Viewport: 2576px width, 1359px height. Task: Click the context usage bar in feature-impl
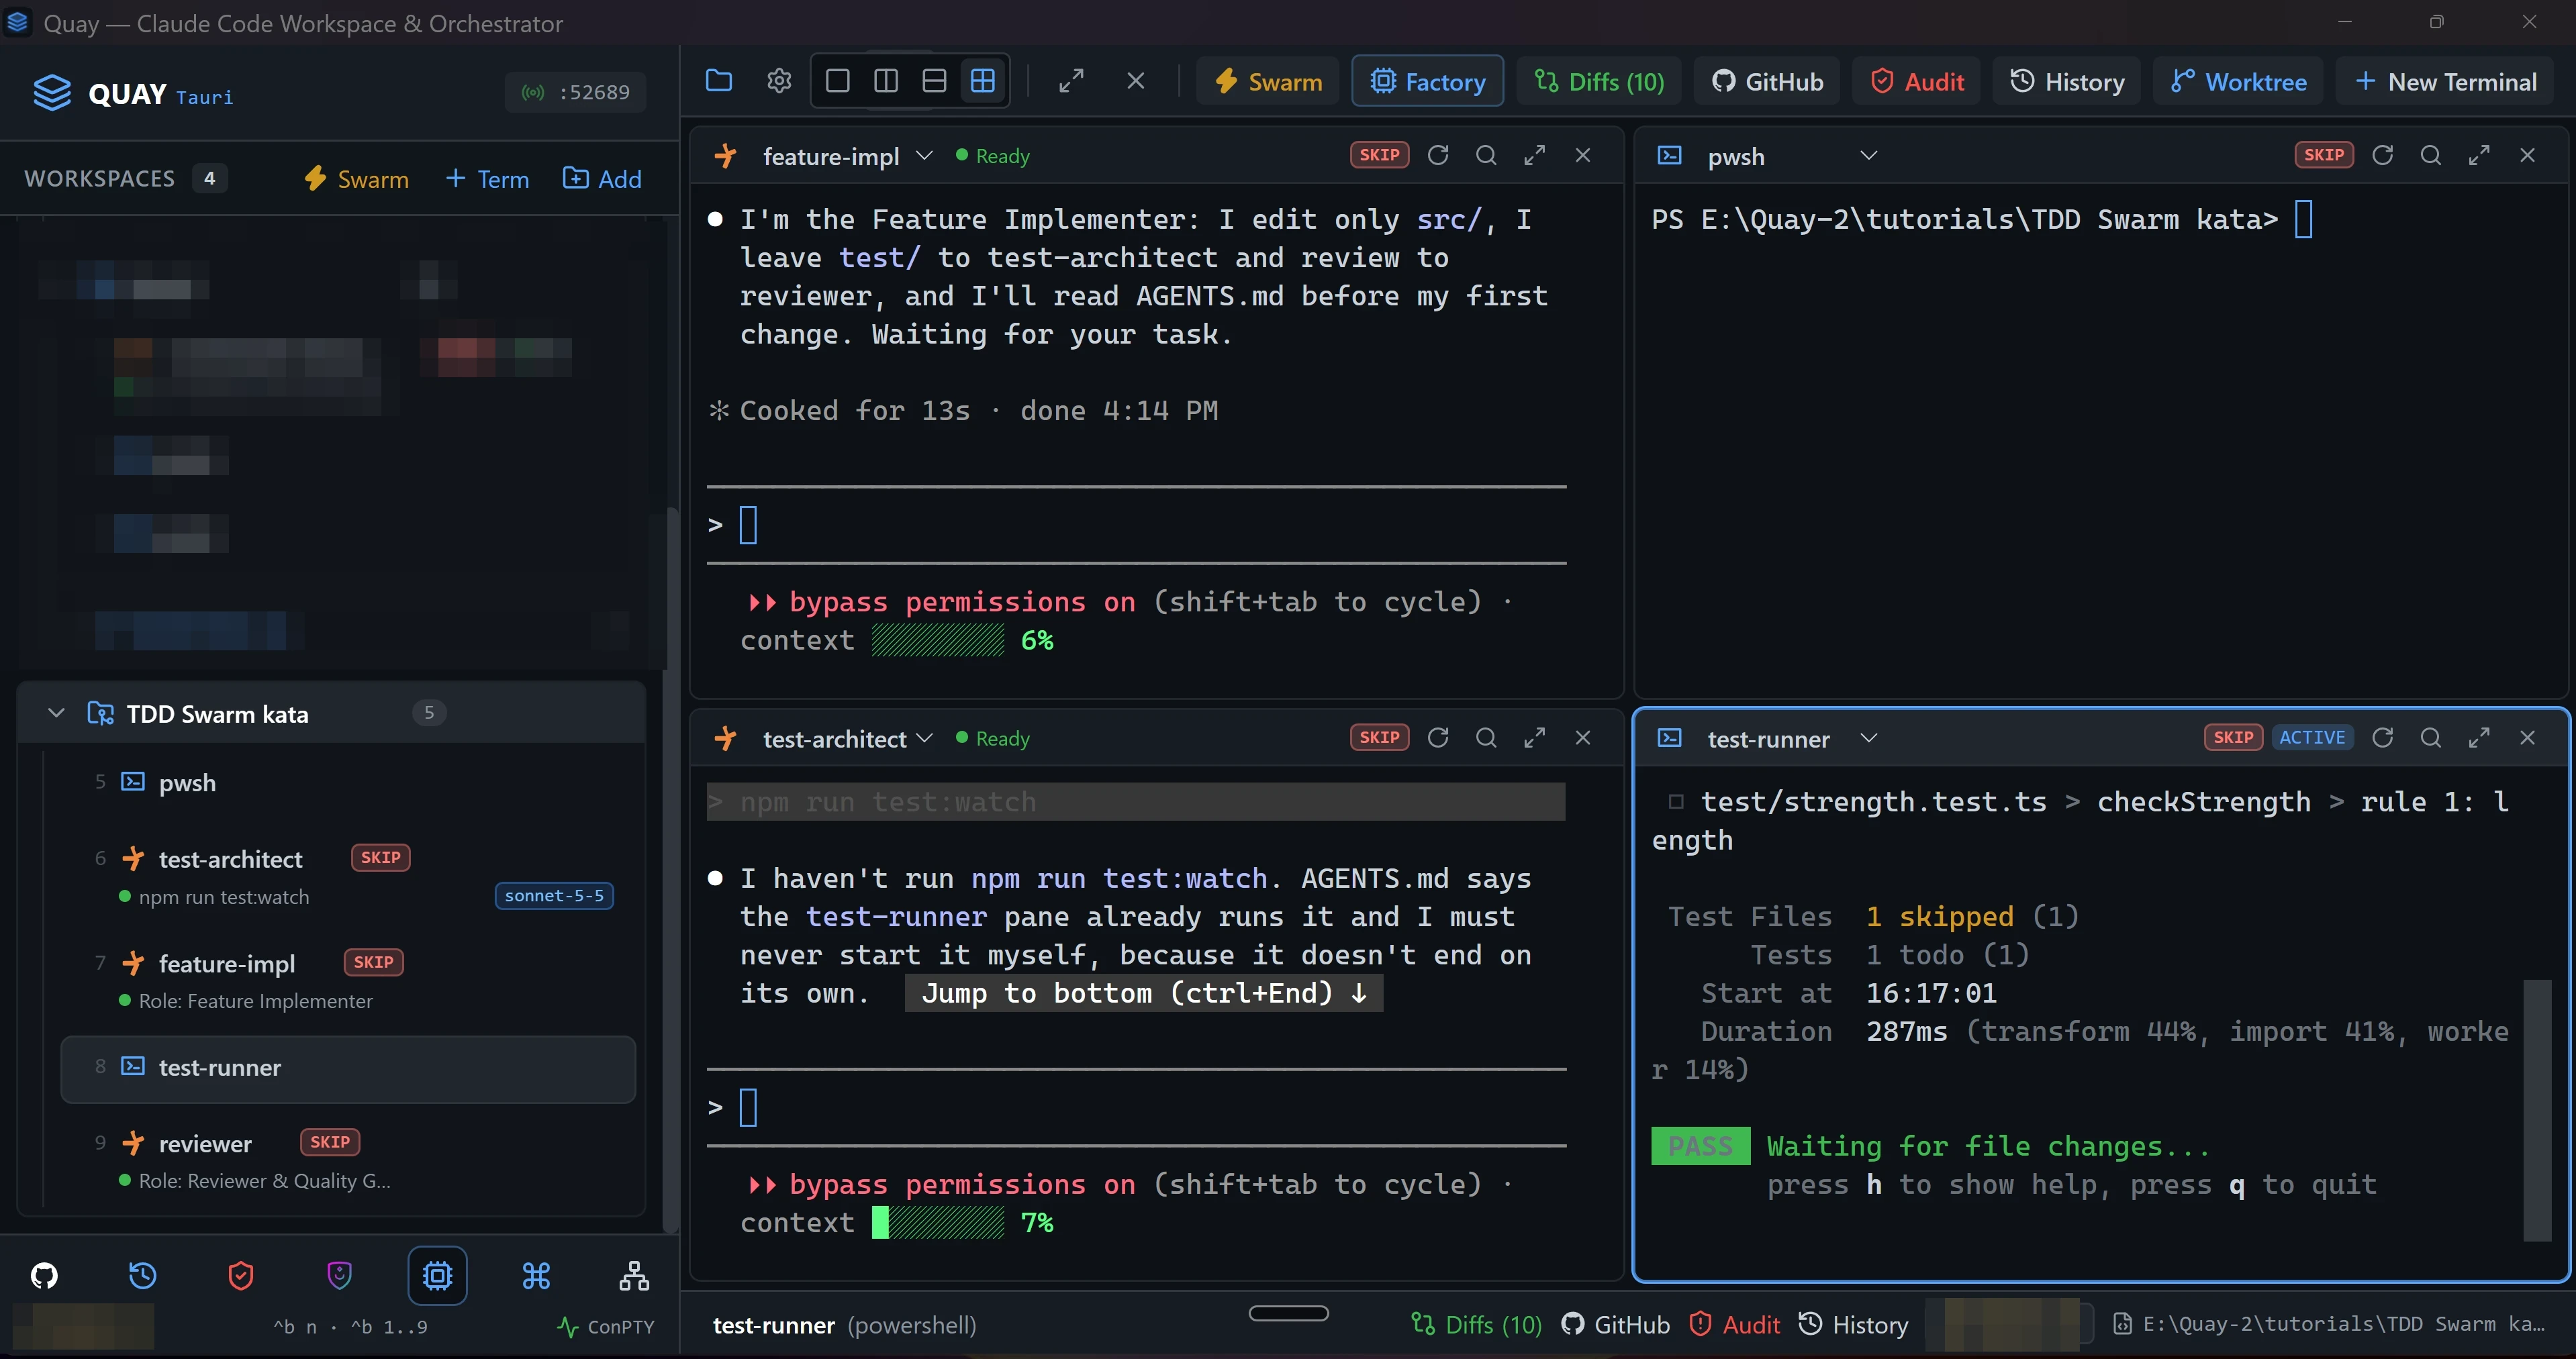938,640
